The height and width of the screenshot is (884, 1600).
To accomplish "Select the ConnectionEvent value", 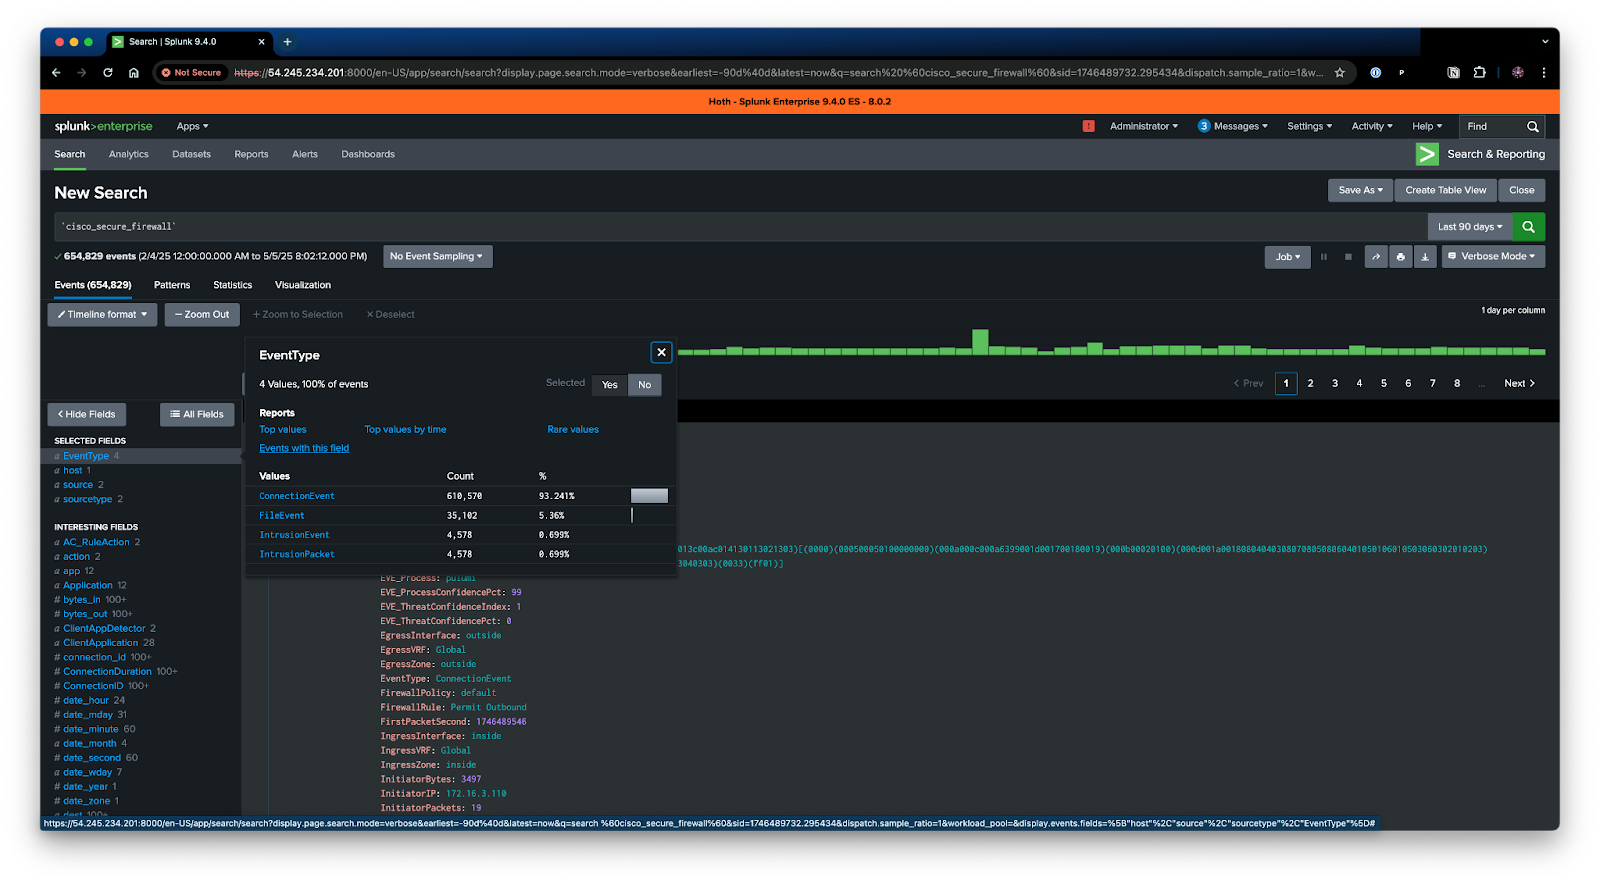I will coord(297,496).
